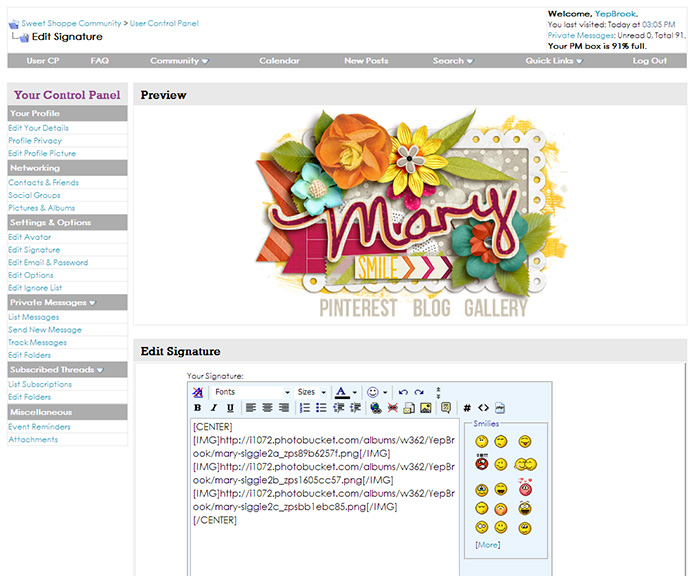
Task: Click the Remove Text Formatting icon
Action: (198, 392)
